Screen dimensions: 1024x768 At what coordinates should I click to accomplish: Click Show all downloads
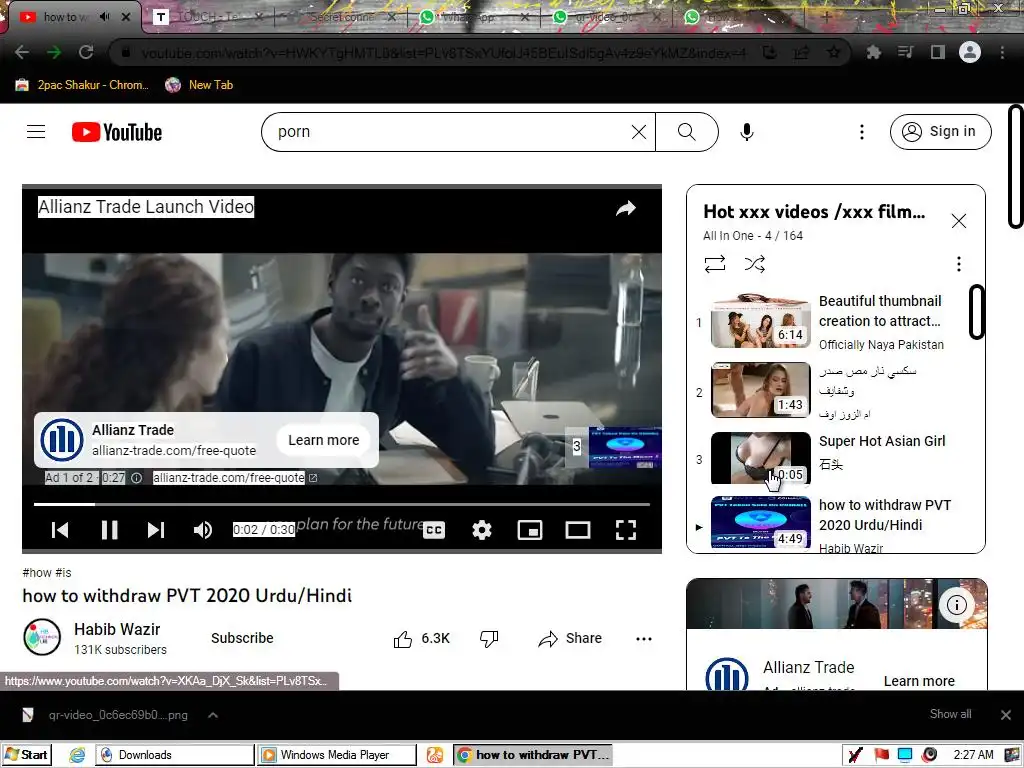click(x=950, y=714)
